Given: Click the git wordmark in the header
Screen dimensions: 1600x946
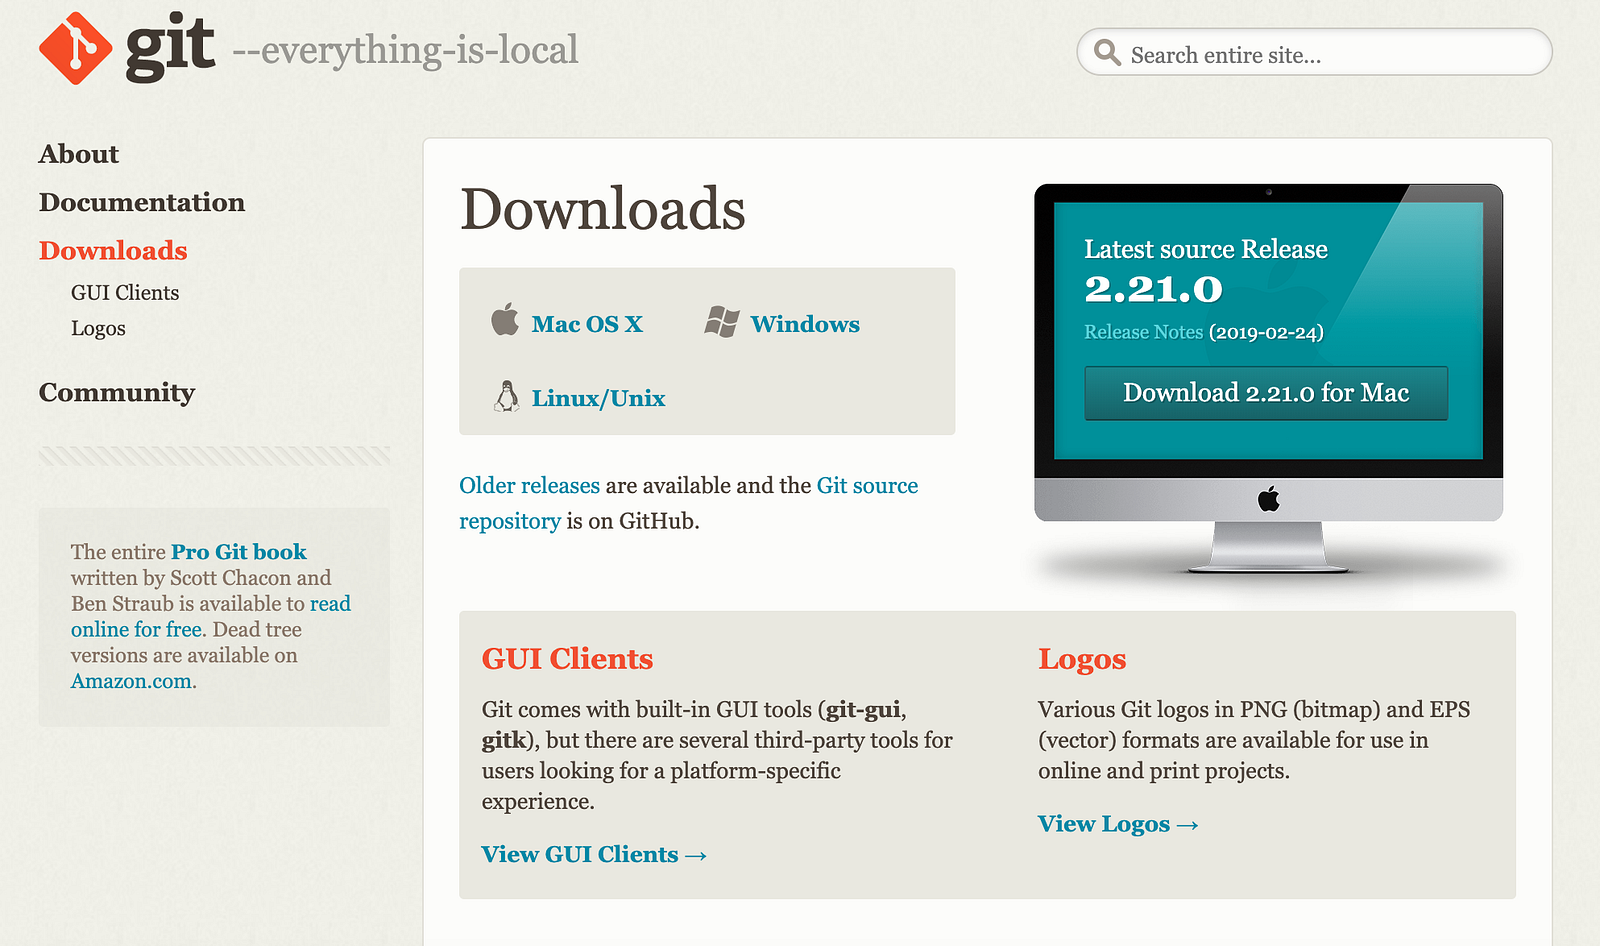Looking at the screenshot, I should tap(170, 47).
